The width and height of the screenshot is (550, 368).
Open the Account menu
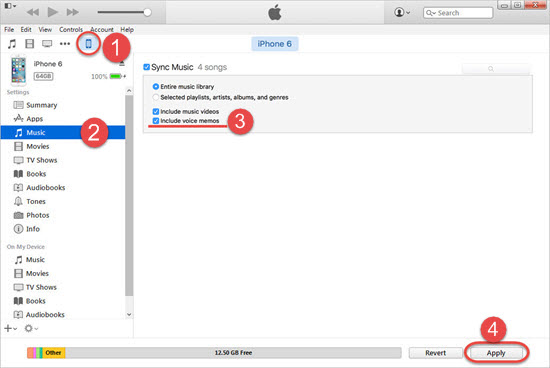click(x=102, y=29)
